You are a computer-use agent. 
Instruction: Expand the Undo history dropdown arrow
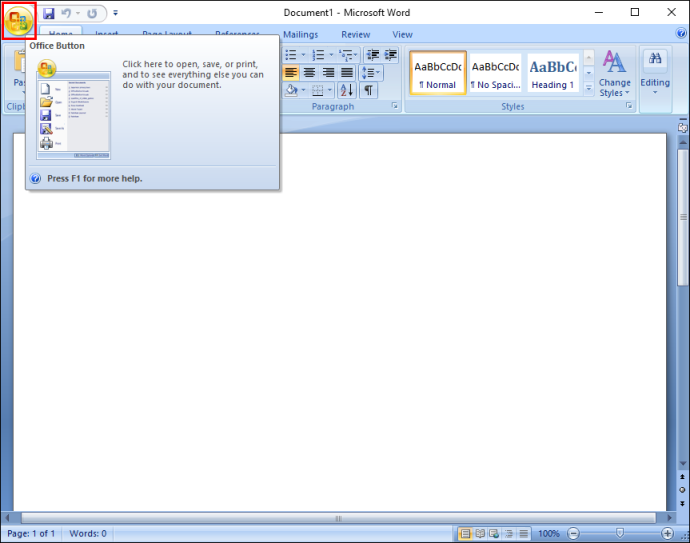[78, 13]
